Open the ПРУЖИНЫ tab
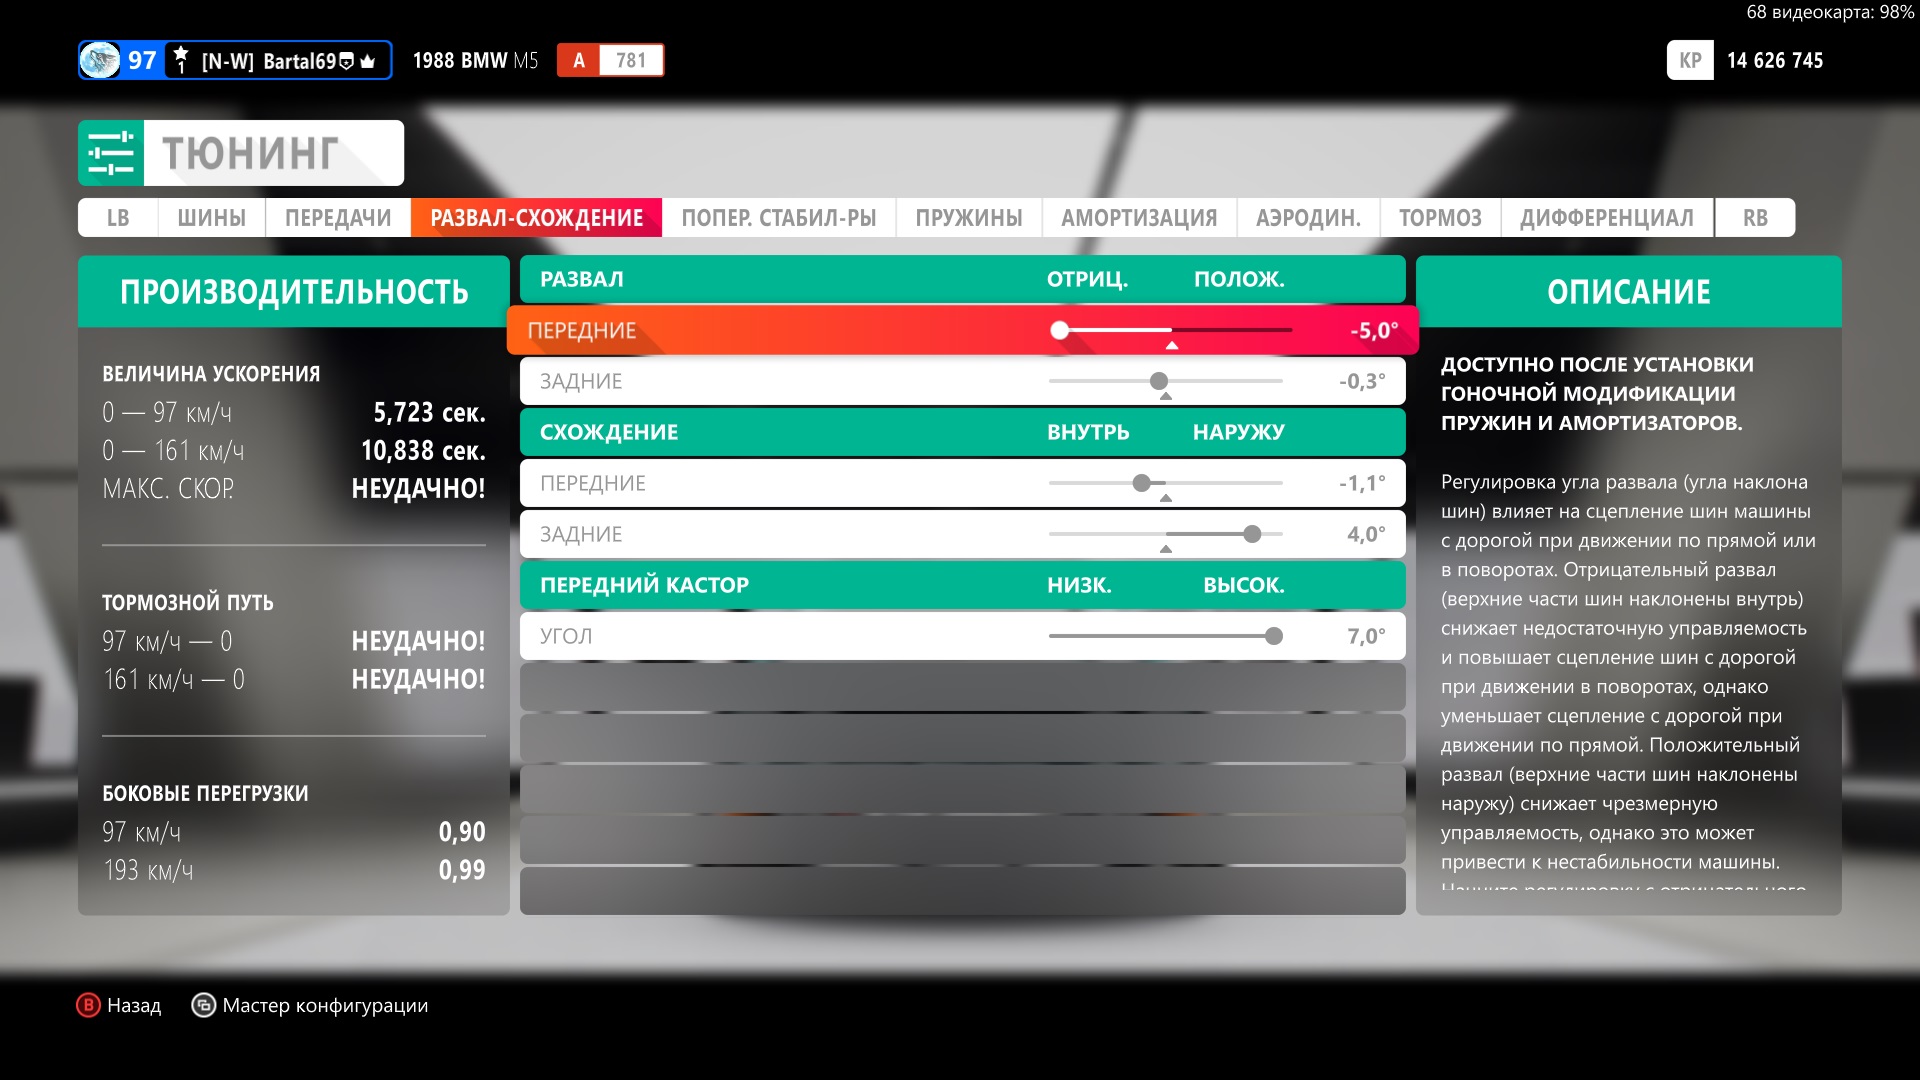 (968, 218)
